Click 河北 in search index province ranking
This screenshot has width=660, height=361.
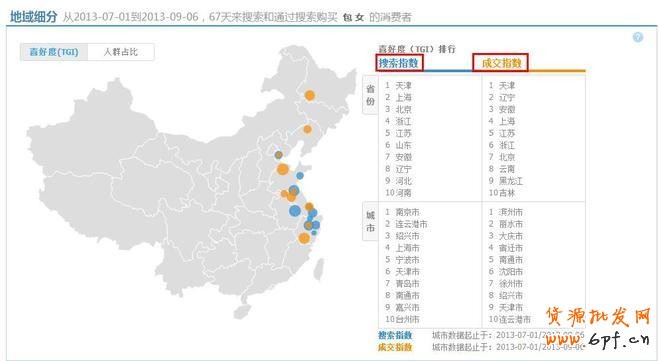[403, 181]
